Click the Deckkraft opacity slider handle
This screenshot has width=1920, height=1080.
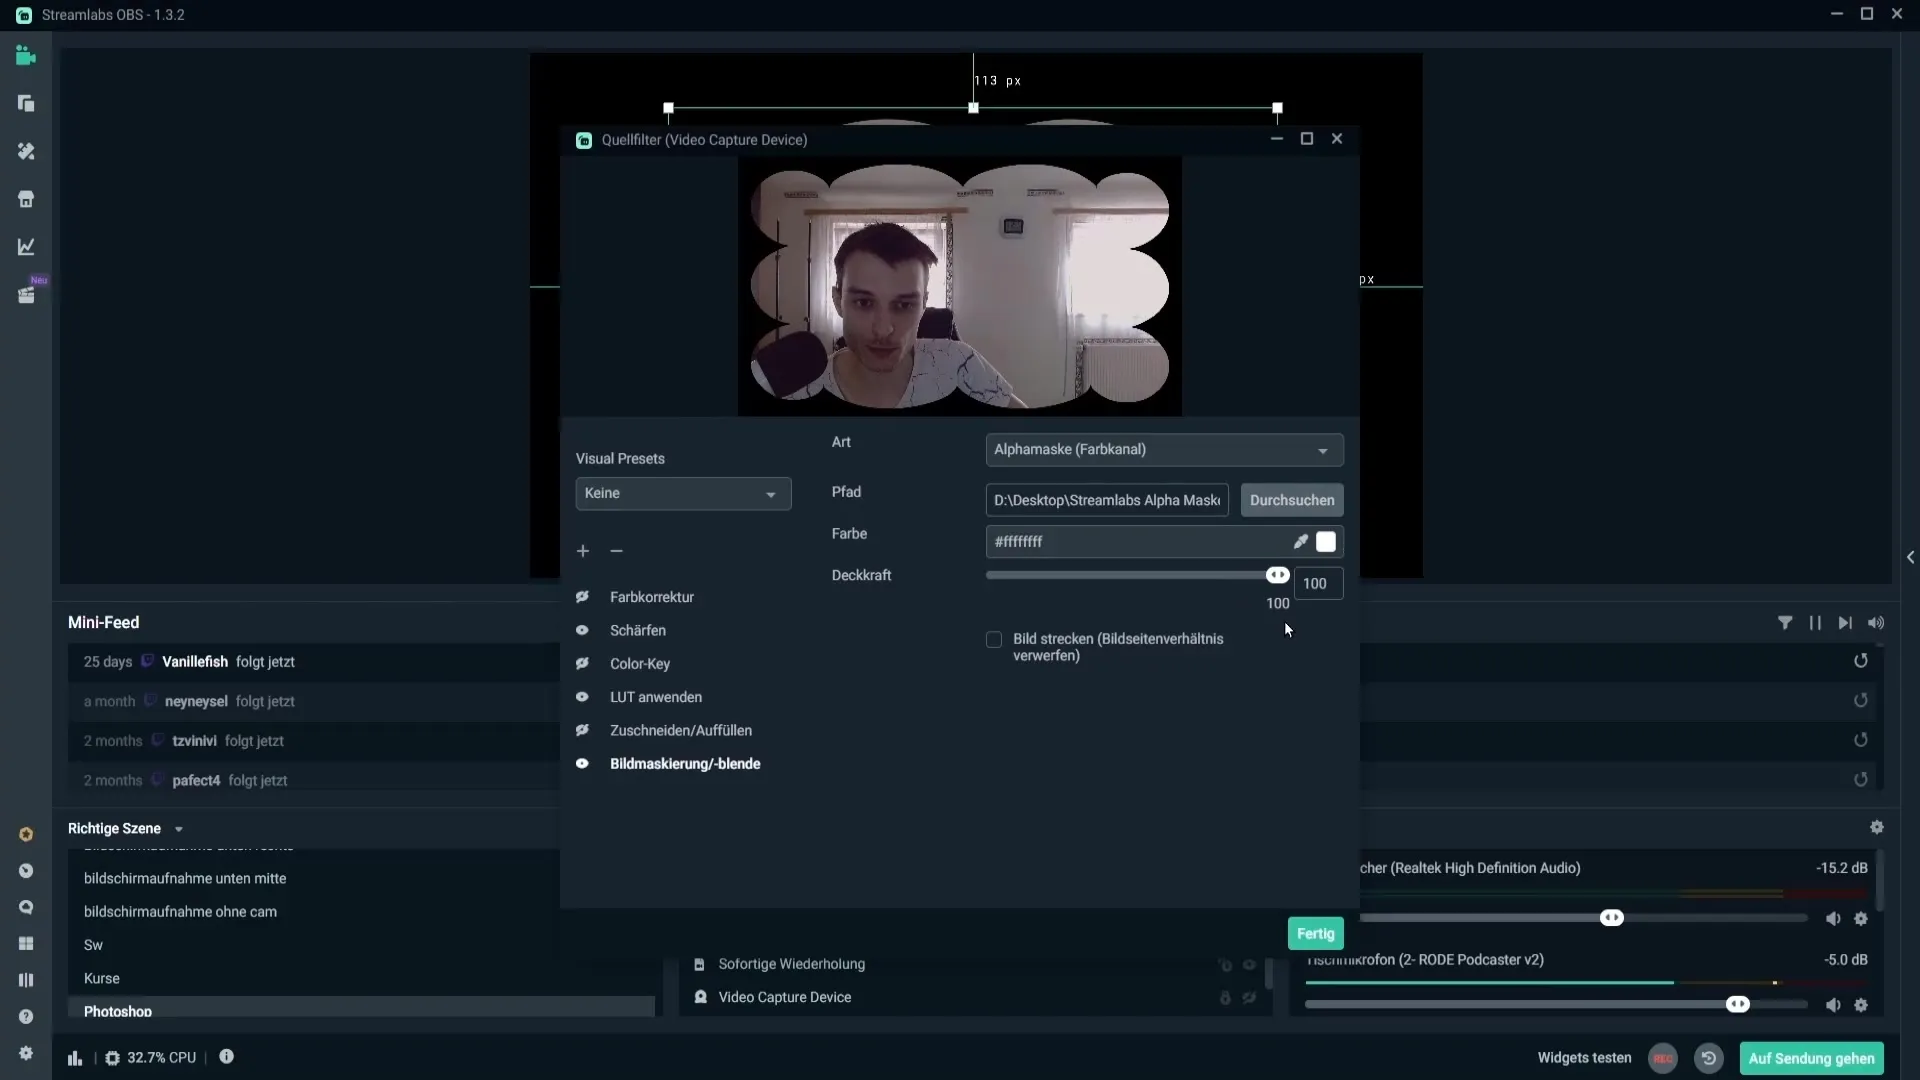coord(1277,575)
